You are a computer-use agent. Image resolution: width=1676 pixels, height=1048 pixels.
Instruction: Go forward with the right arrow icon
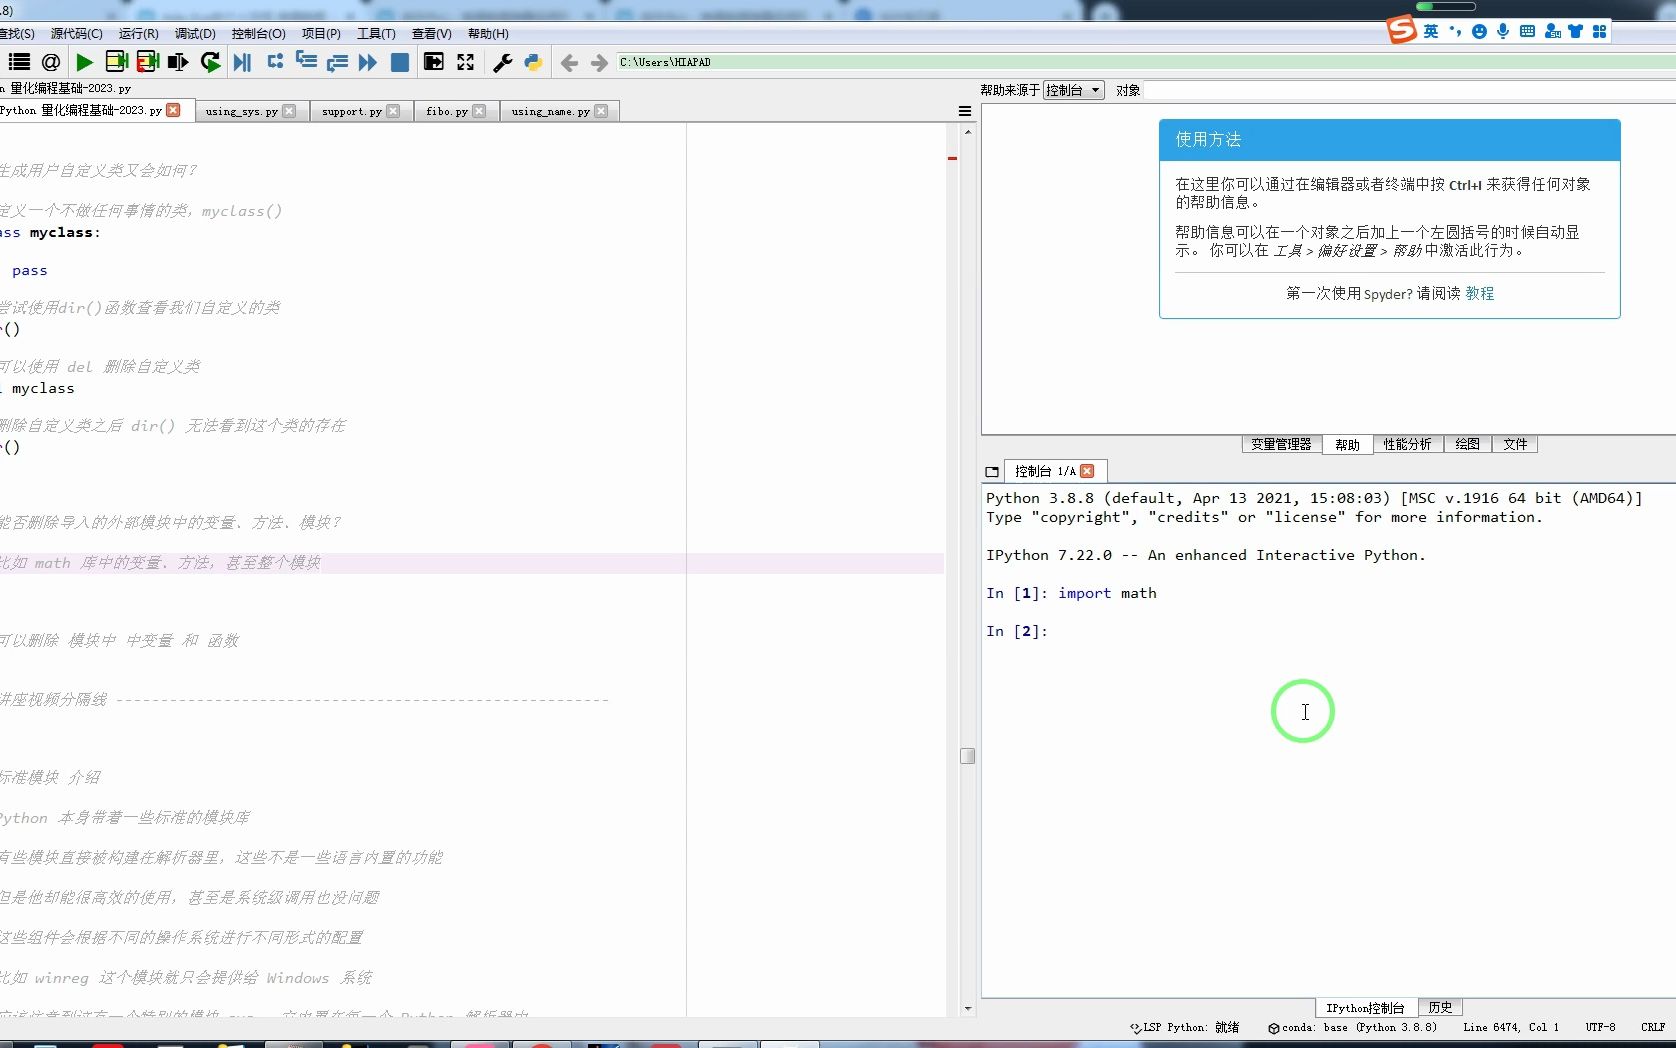click(599, 63)
